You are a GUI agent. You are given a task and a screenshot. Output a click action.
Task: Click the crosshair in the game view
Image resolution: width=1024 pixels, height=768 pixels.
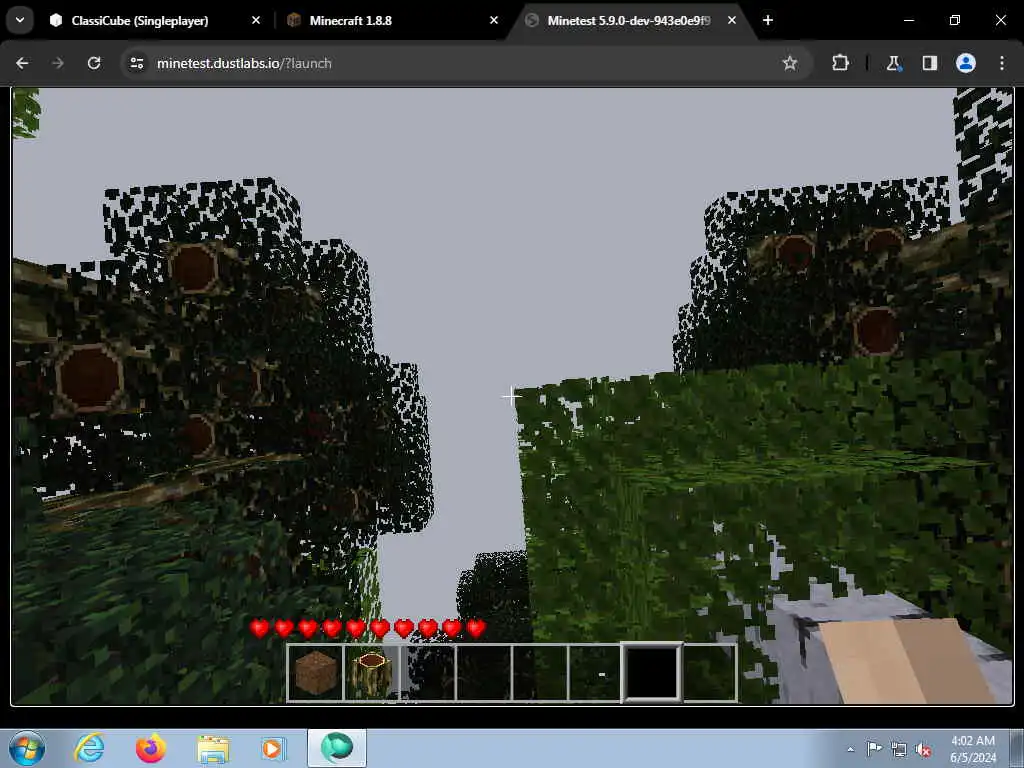[512, 396]
